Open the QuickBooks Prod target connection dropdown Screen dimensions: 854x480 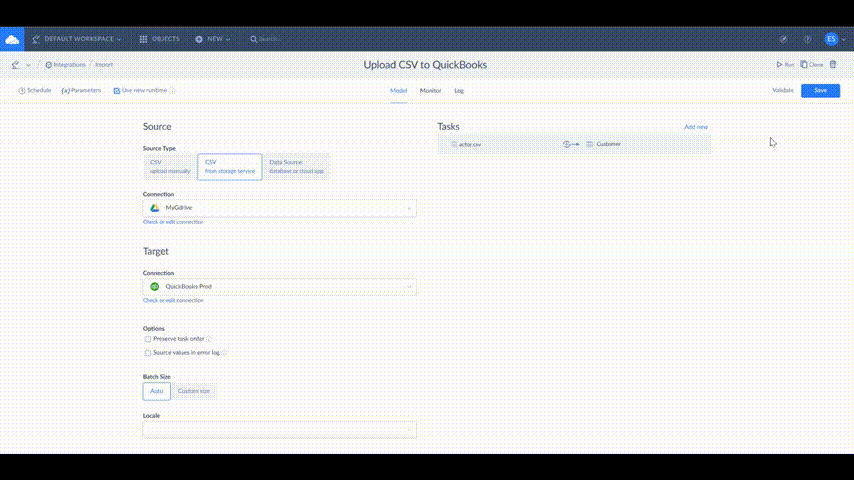(279, 287)
